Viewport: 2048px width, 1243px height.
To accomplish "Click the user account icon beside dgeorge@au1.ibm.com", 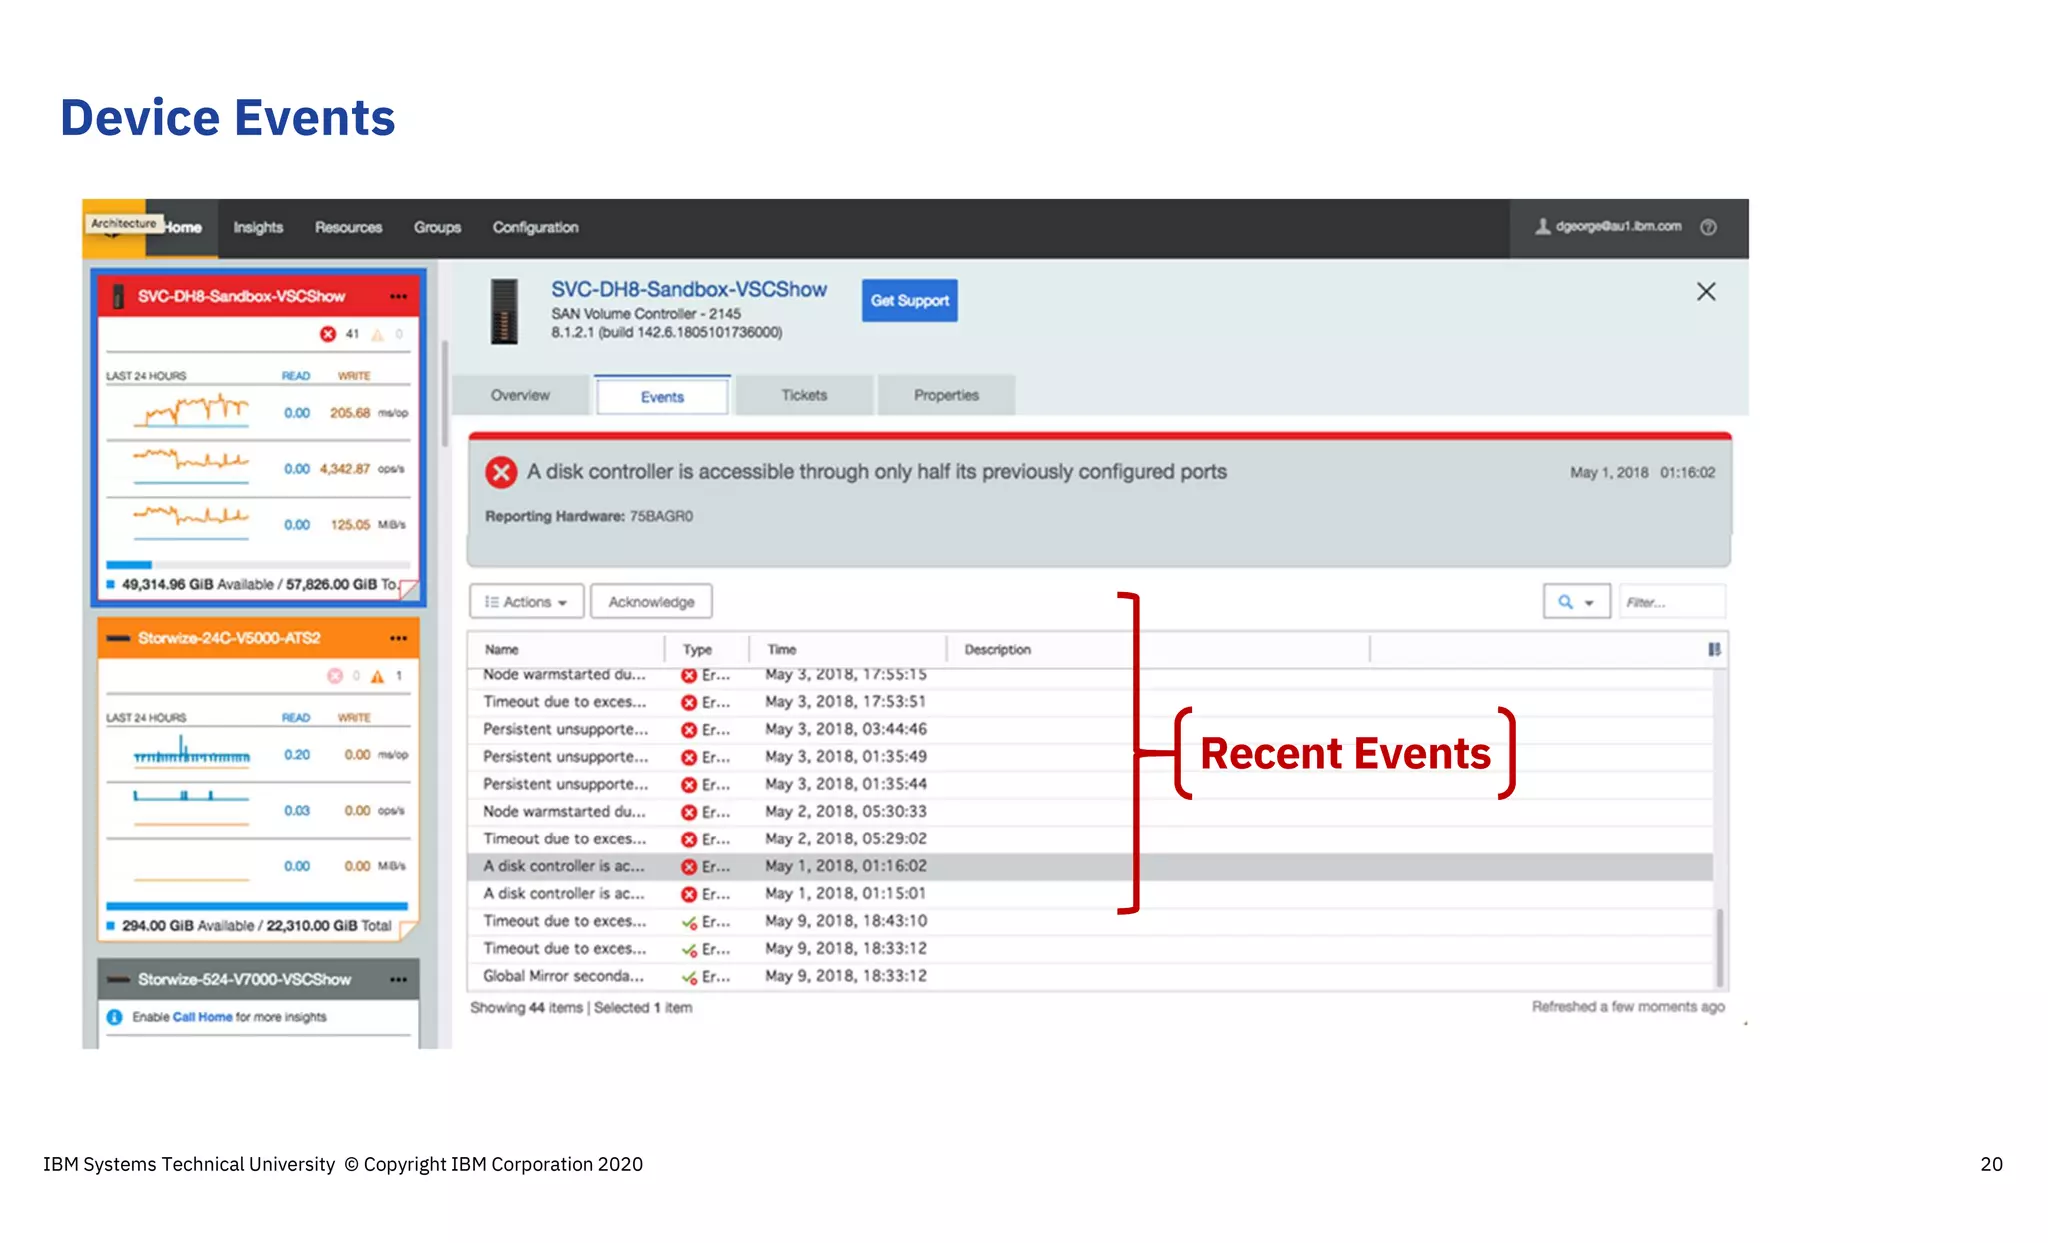I will click(1543, 227).
